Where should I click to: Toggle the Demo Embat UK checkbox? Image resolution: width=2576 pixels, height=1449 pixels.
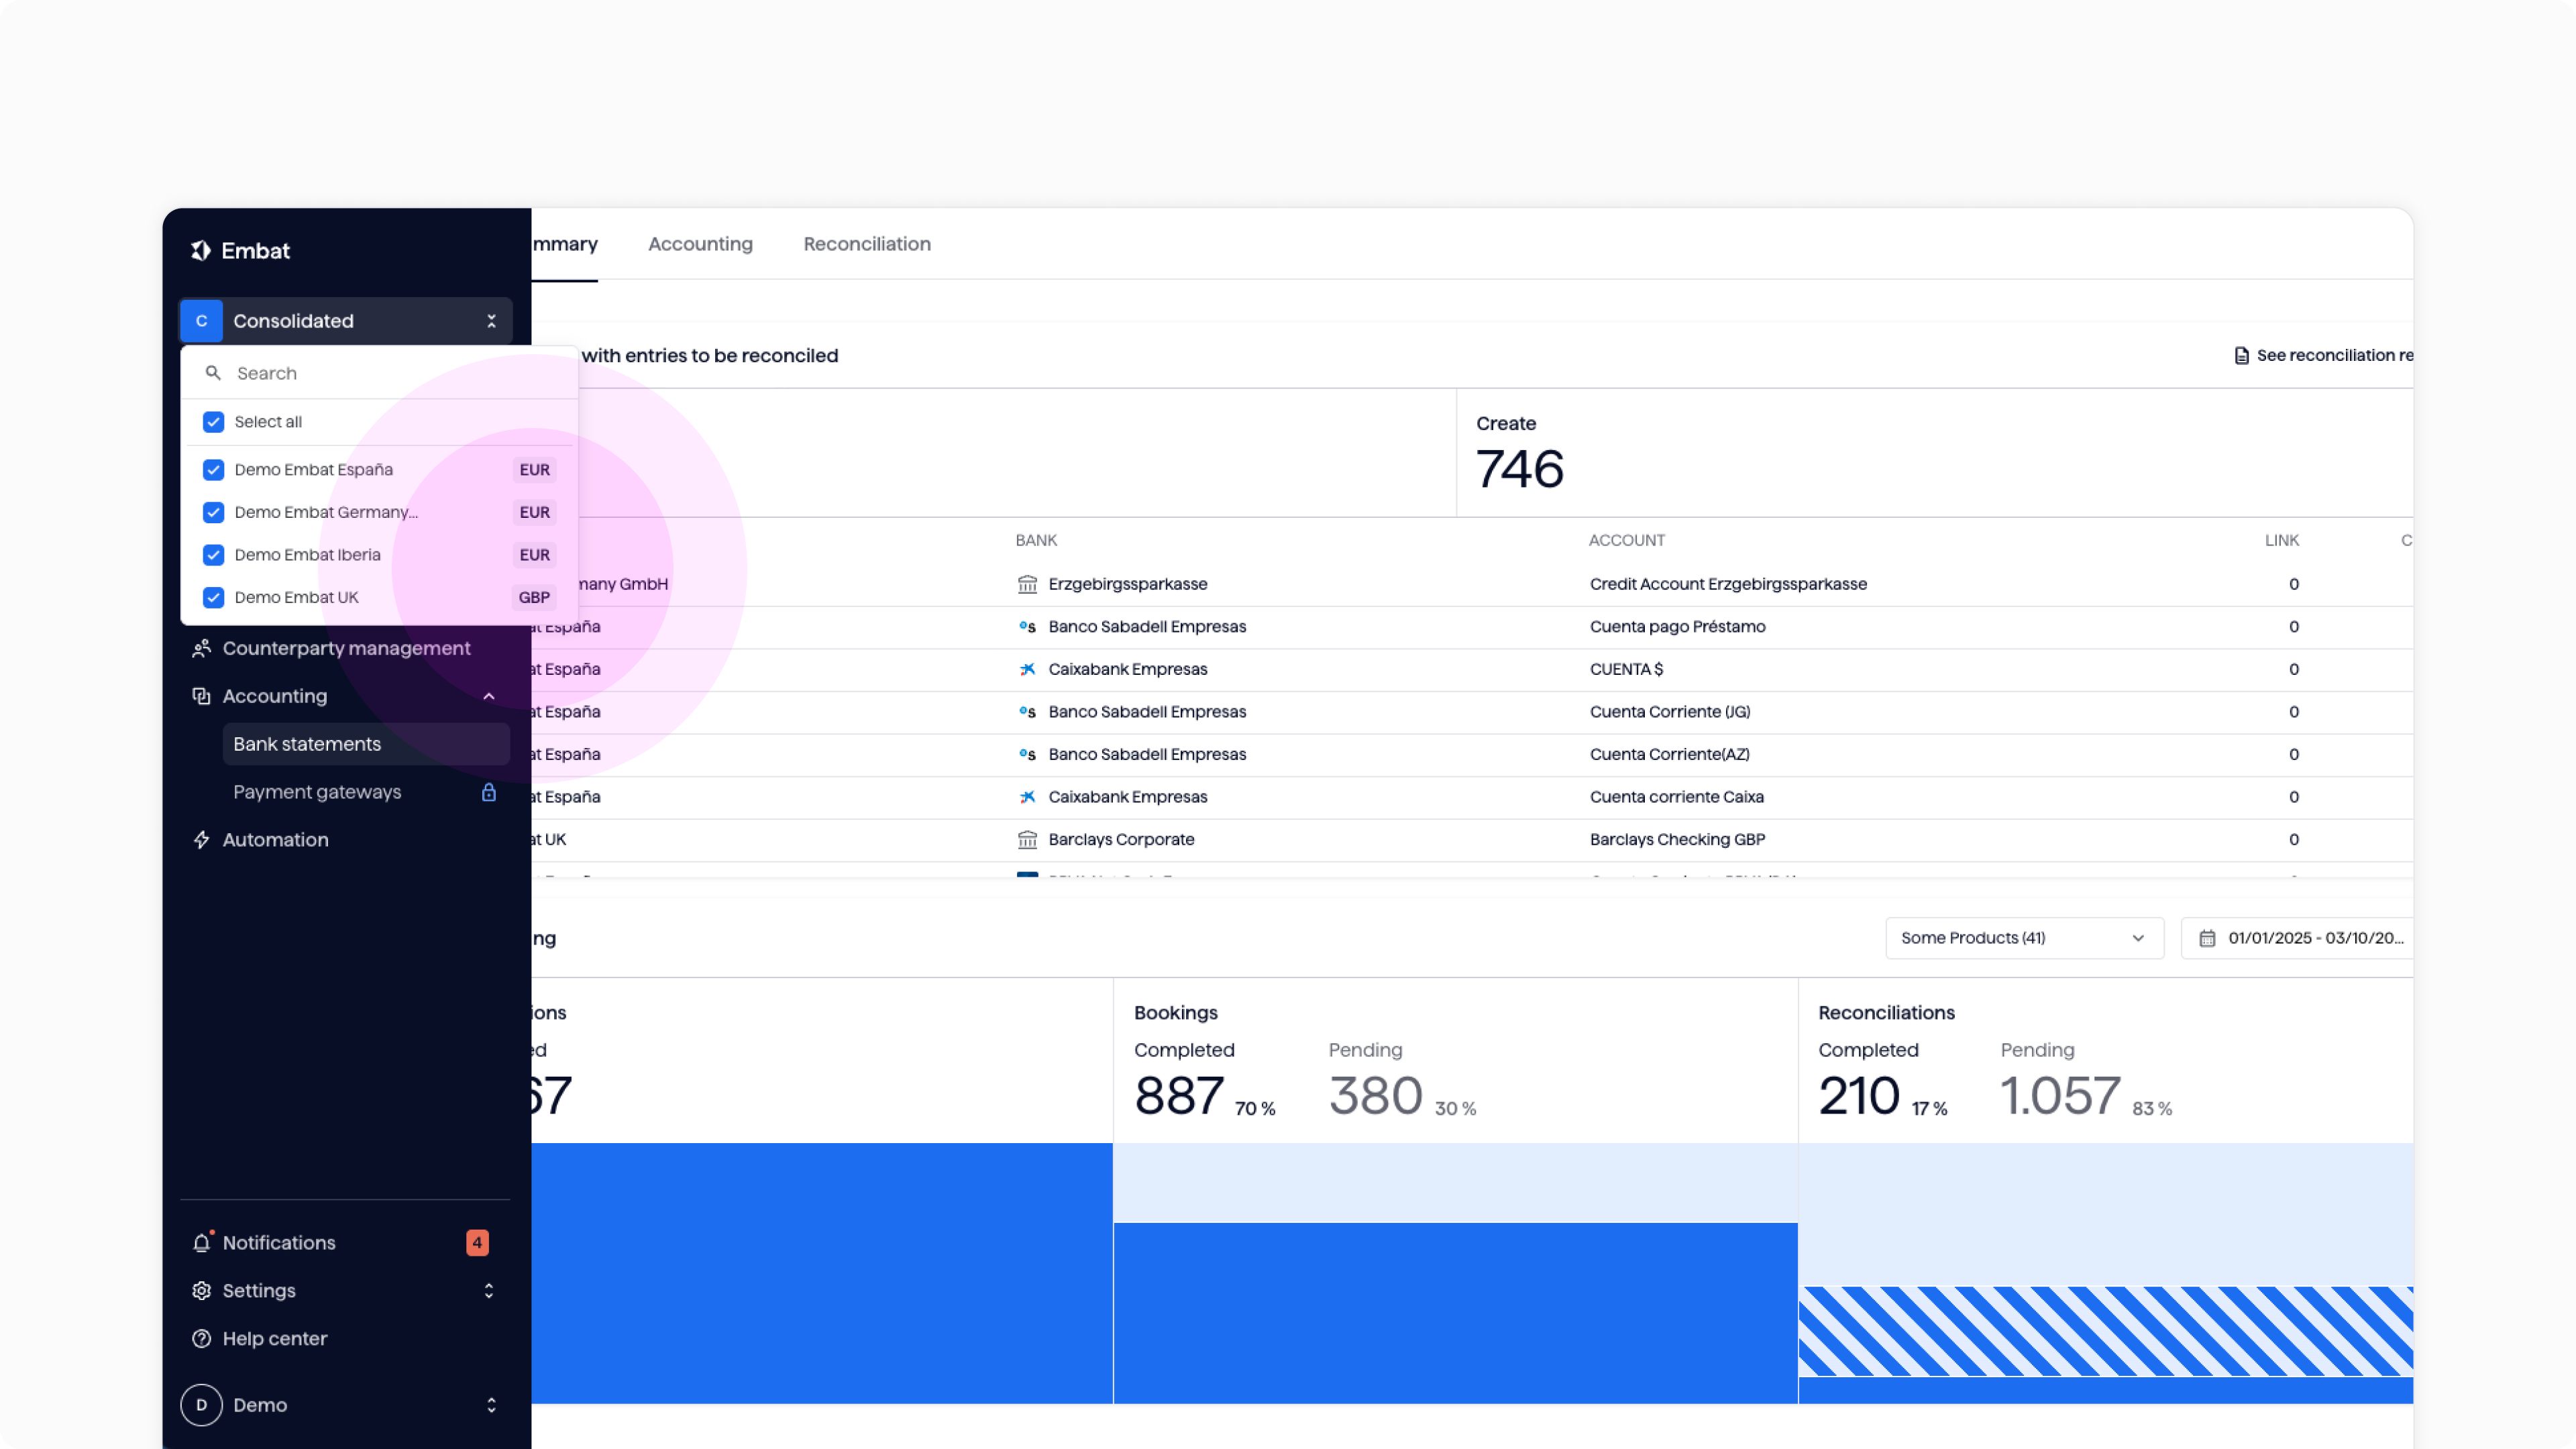[213, 598]
